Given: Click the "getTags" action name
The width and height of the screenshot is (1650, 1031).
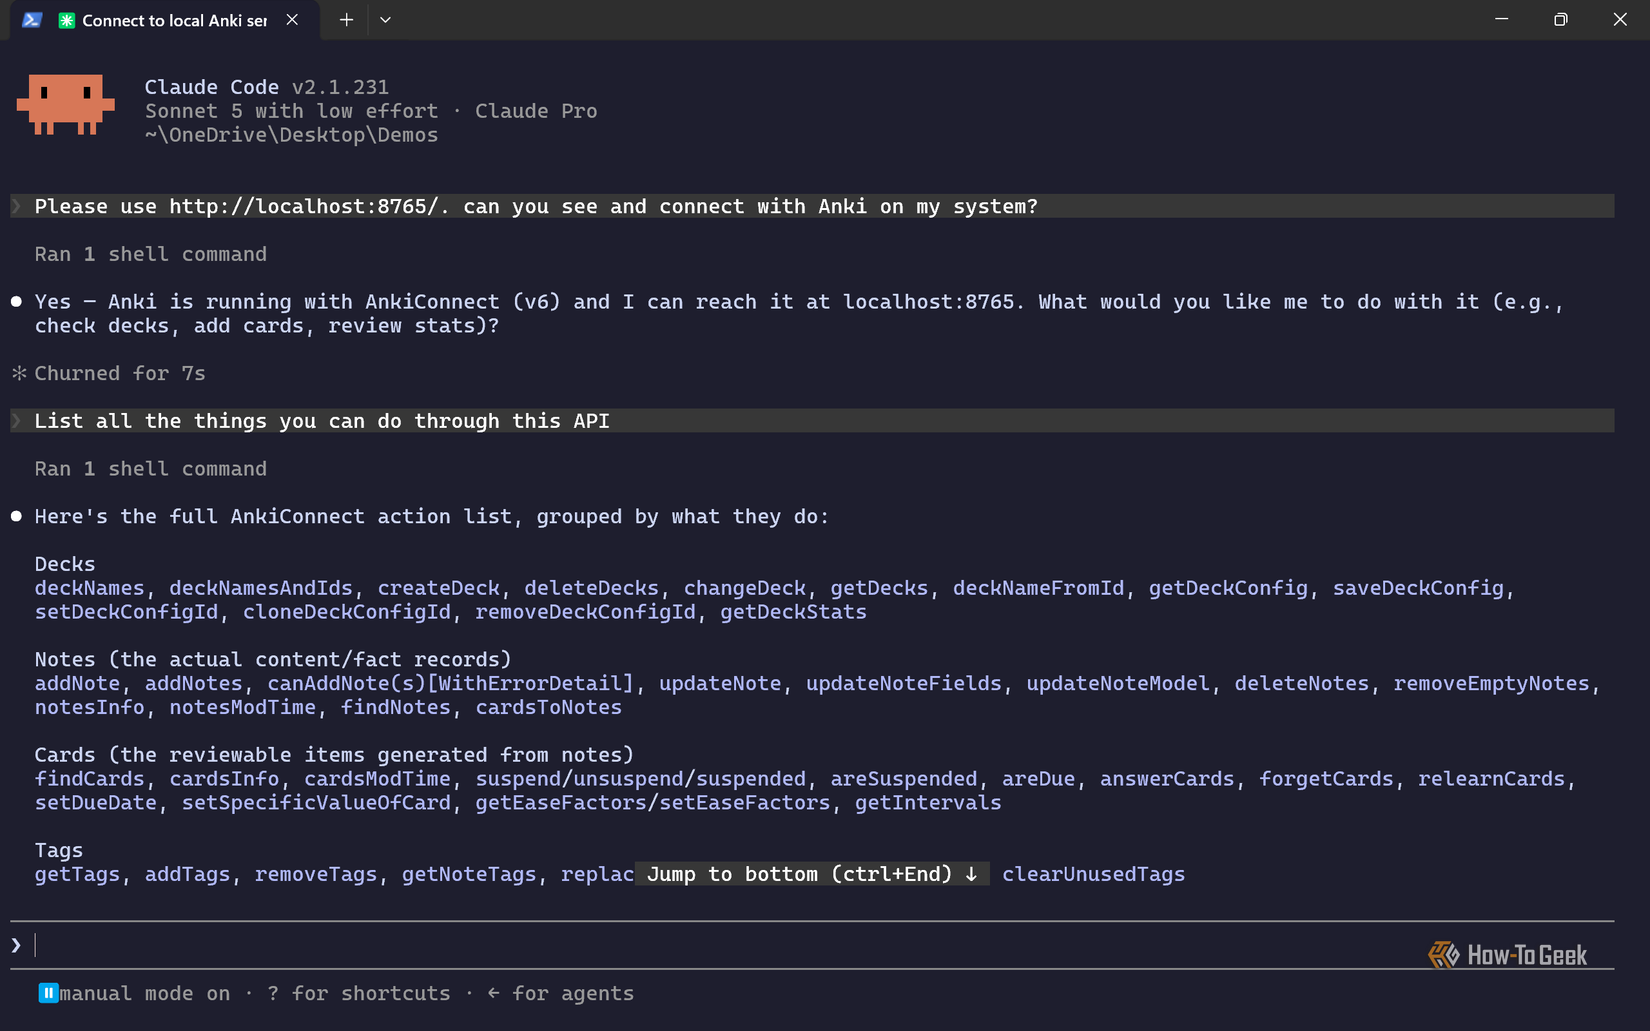Looking at the screenshot, I should (77, 874).
